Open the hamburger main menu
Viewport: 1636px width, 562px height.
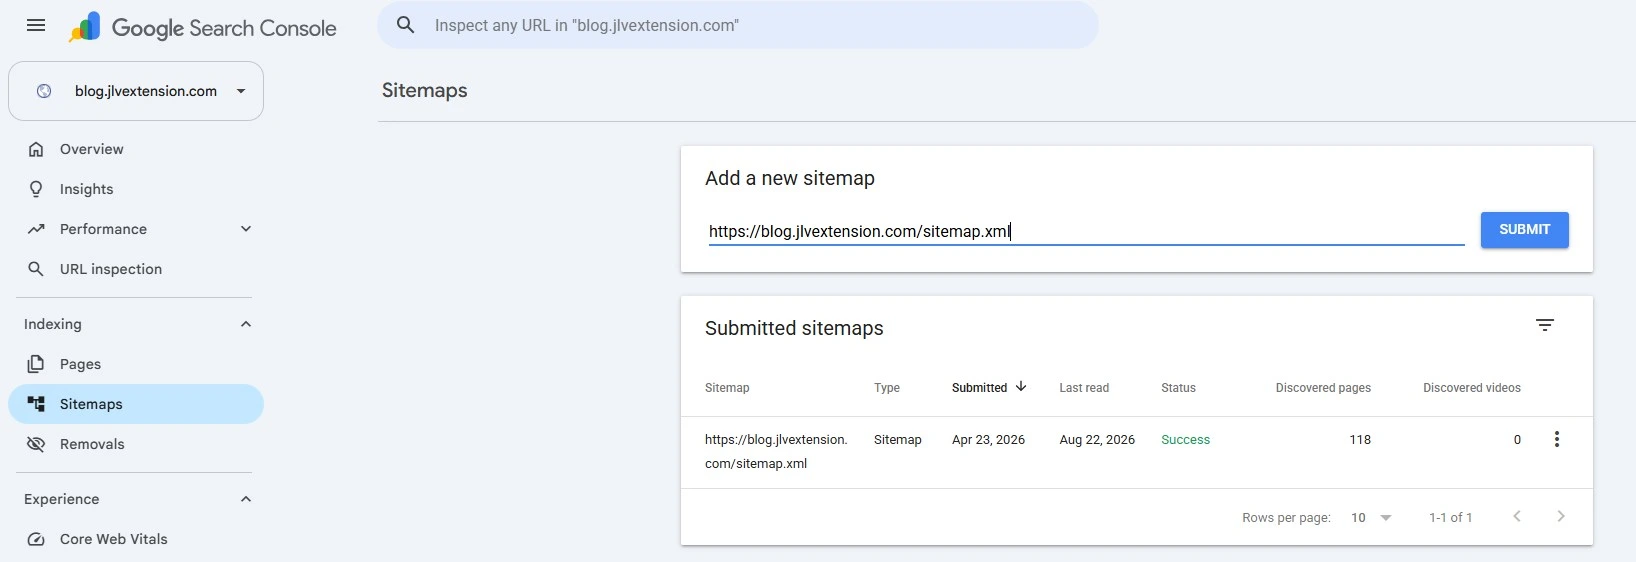pos(36,26)
